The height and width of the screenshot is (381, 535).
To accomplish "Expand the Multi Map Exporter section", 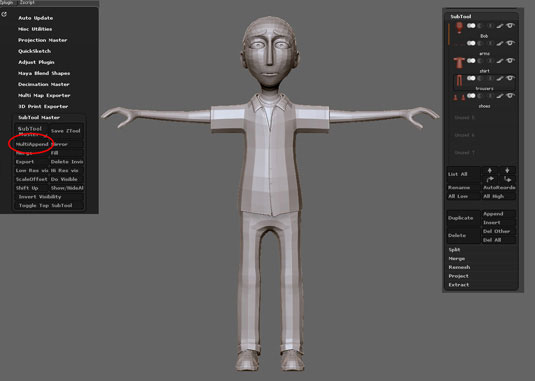I will click(44, 96).
